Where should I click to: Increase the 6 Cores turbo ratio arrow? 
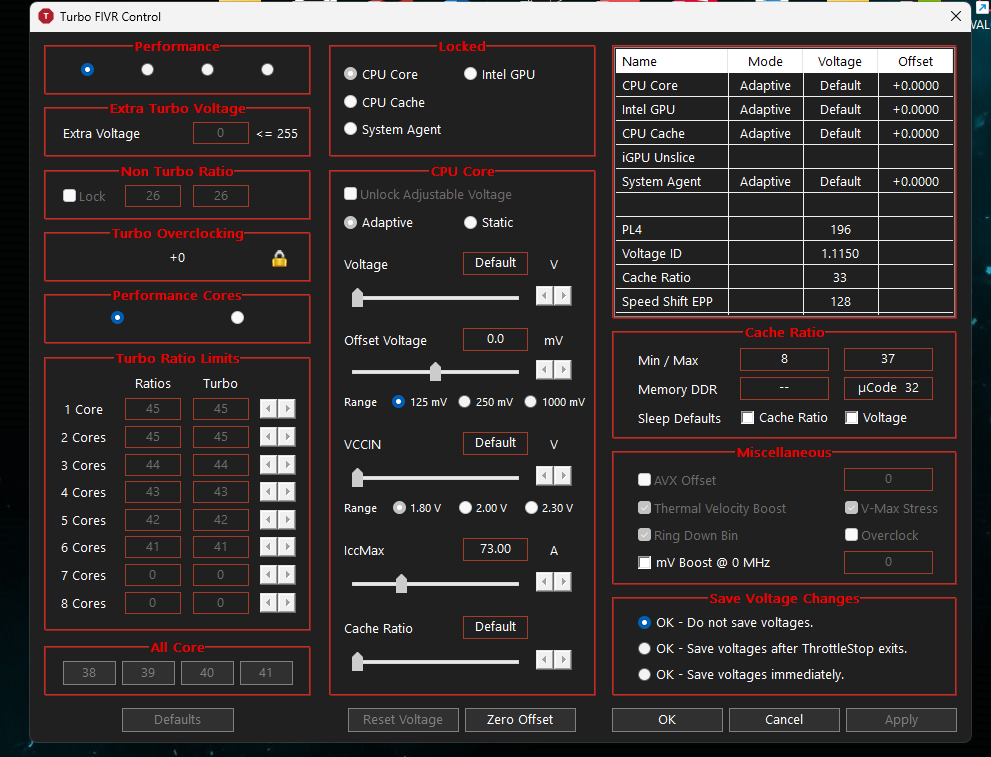287,547
